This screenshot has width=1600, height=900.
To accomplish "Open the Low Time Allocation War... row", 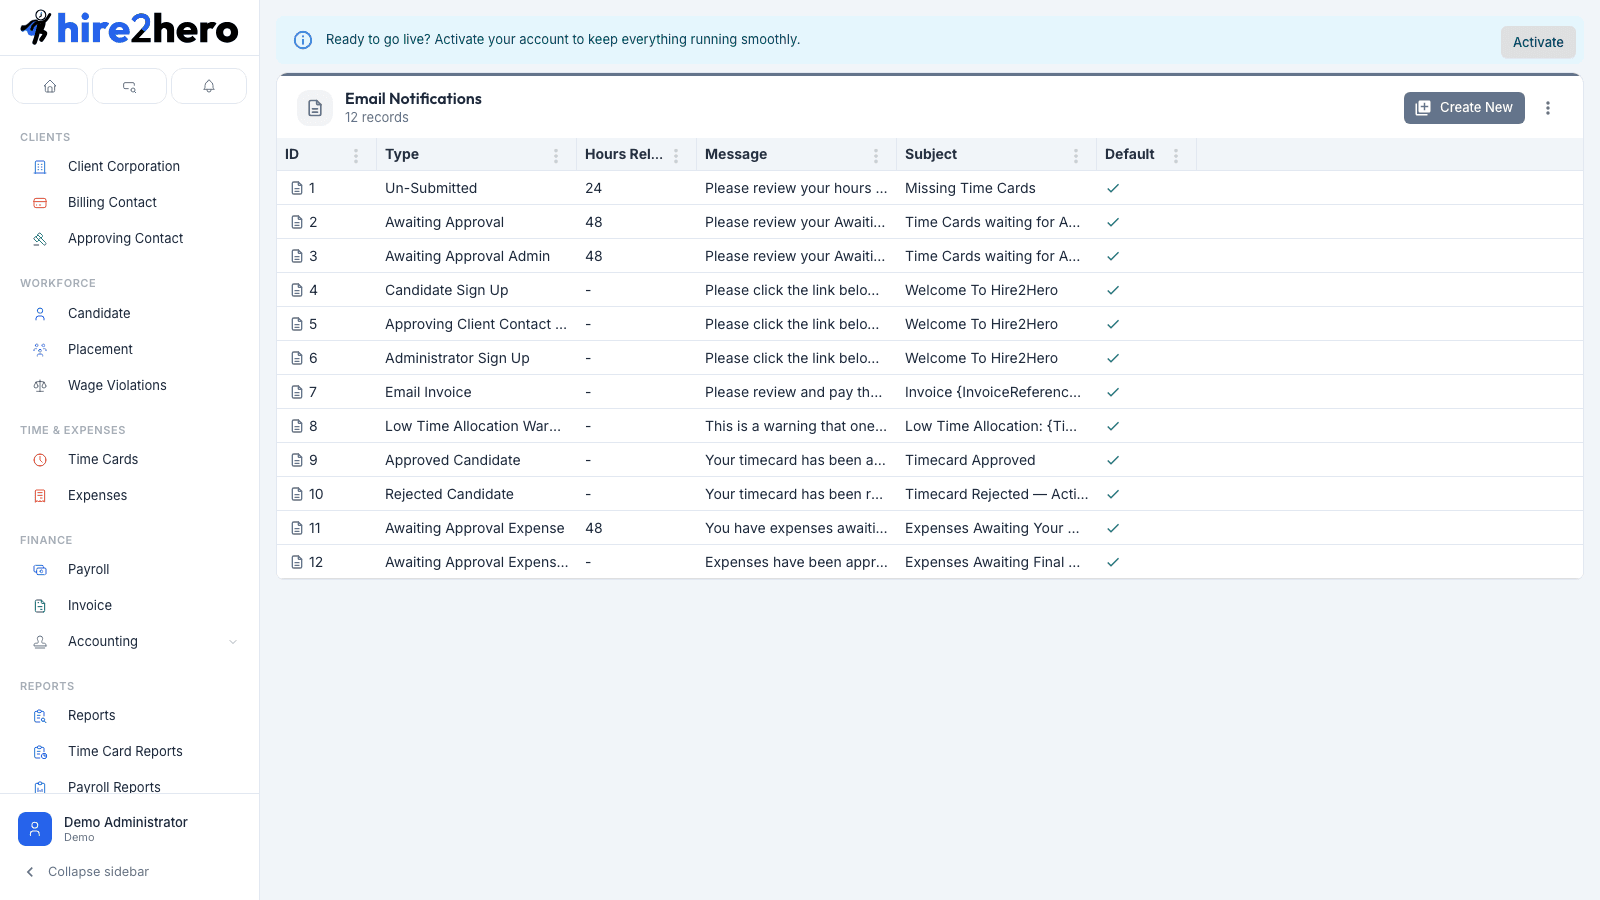I will coord(930,426).
